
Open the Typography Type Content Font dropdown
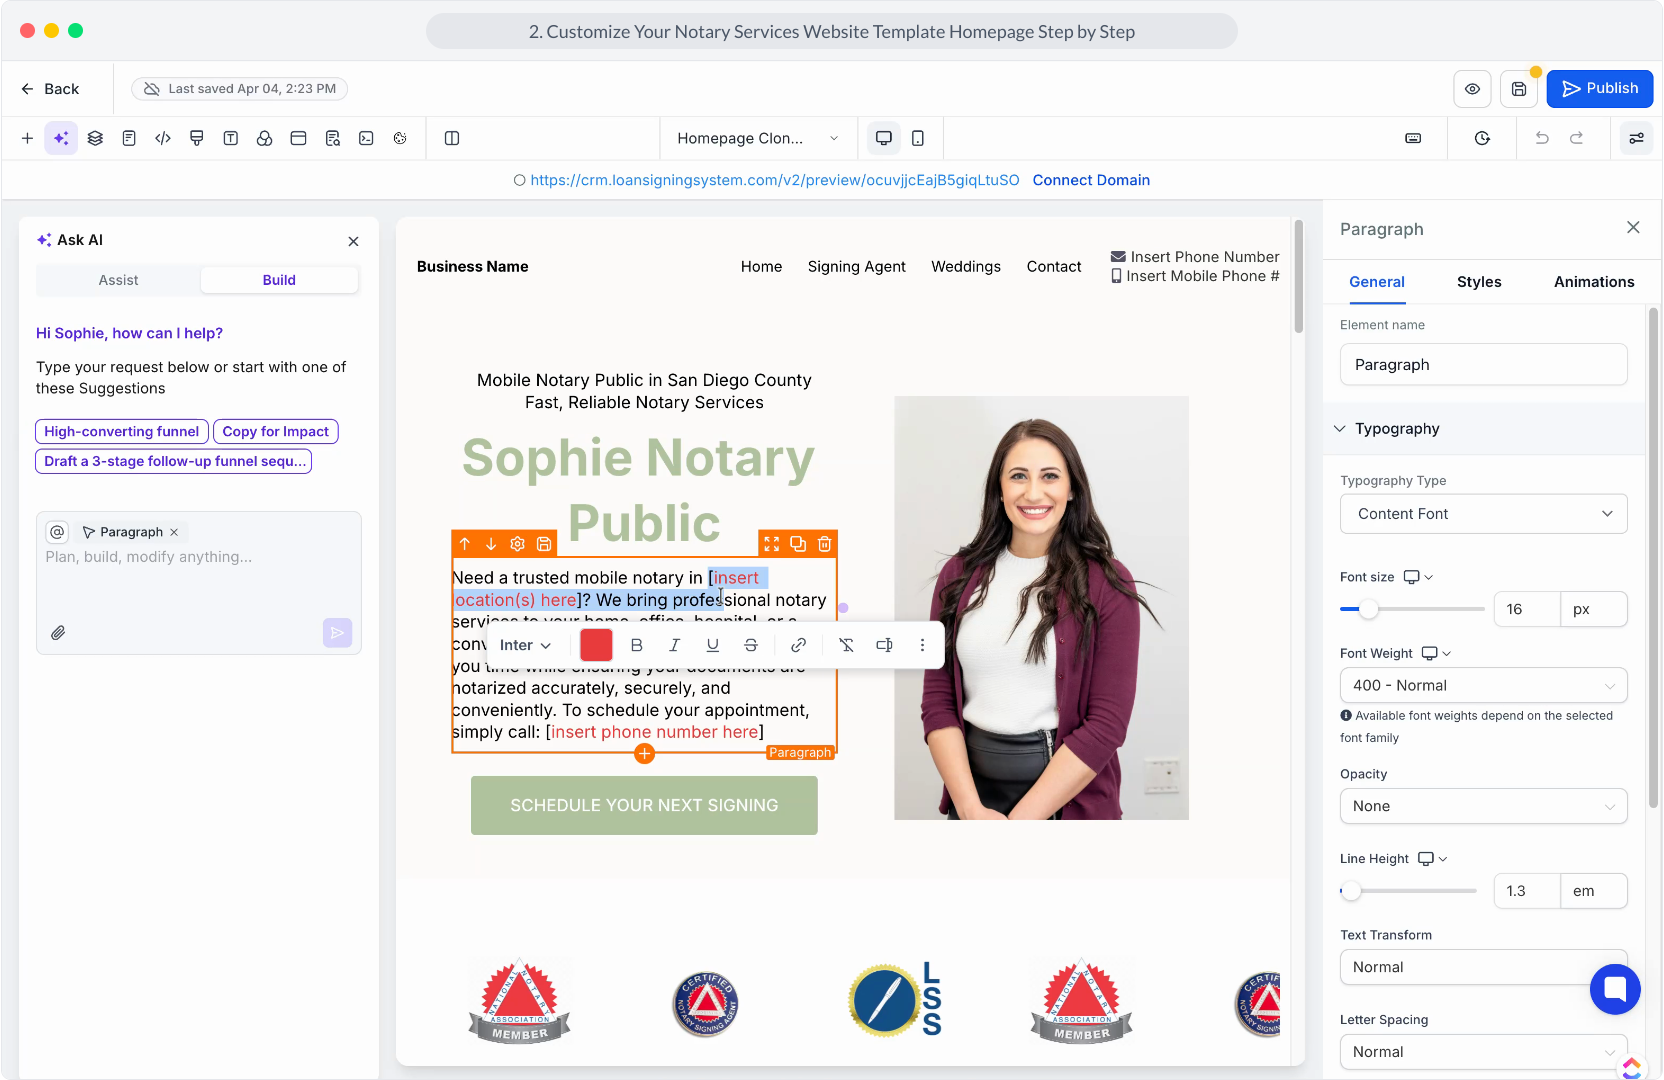[x=1484, y=514]
